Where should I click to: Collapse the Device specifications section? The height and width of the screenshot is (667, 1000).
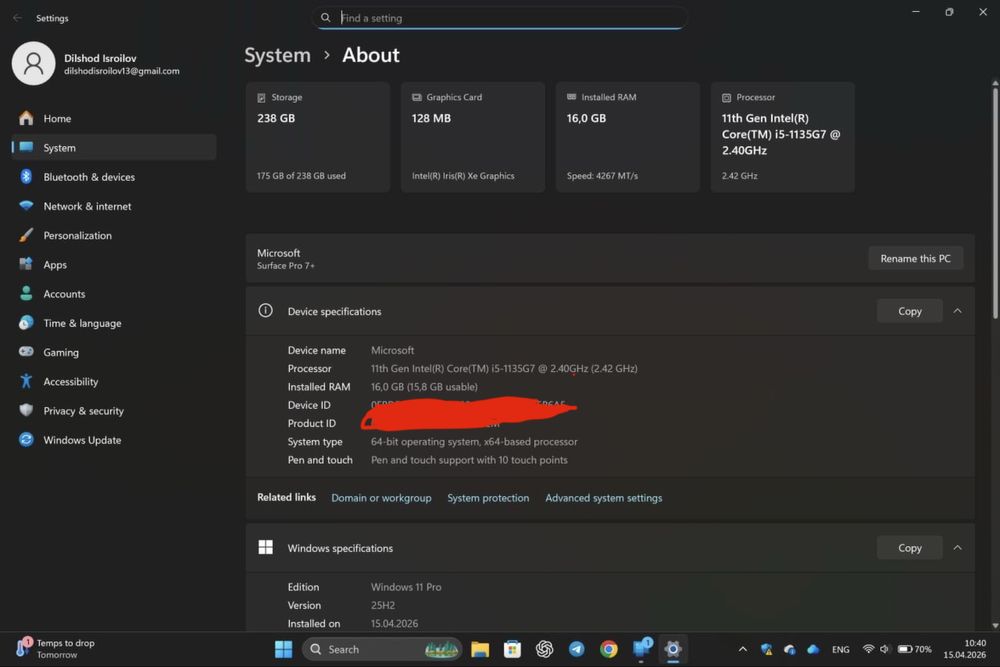(x=957, y=311)
